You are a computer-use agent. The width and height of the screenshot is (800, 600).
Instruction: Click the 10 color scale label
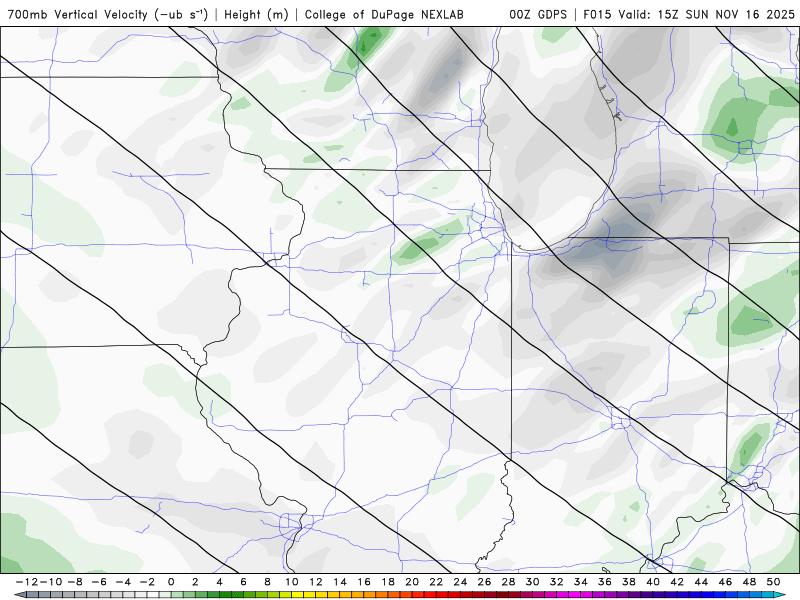pyautogui.click(x=291, y=582)
